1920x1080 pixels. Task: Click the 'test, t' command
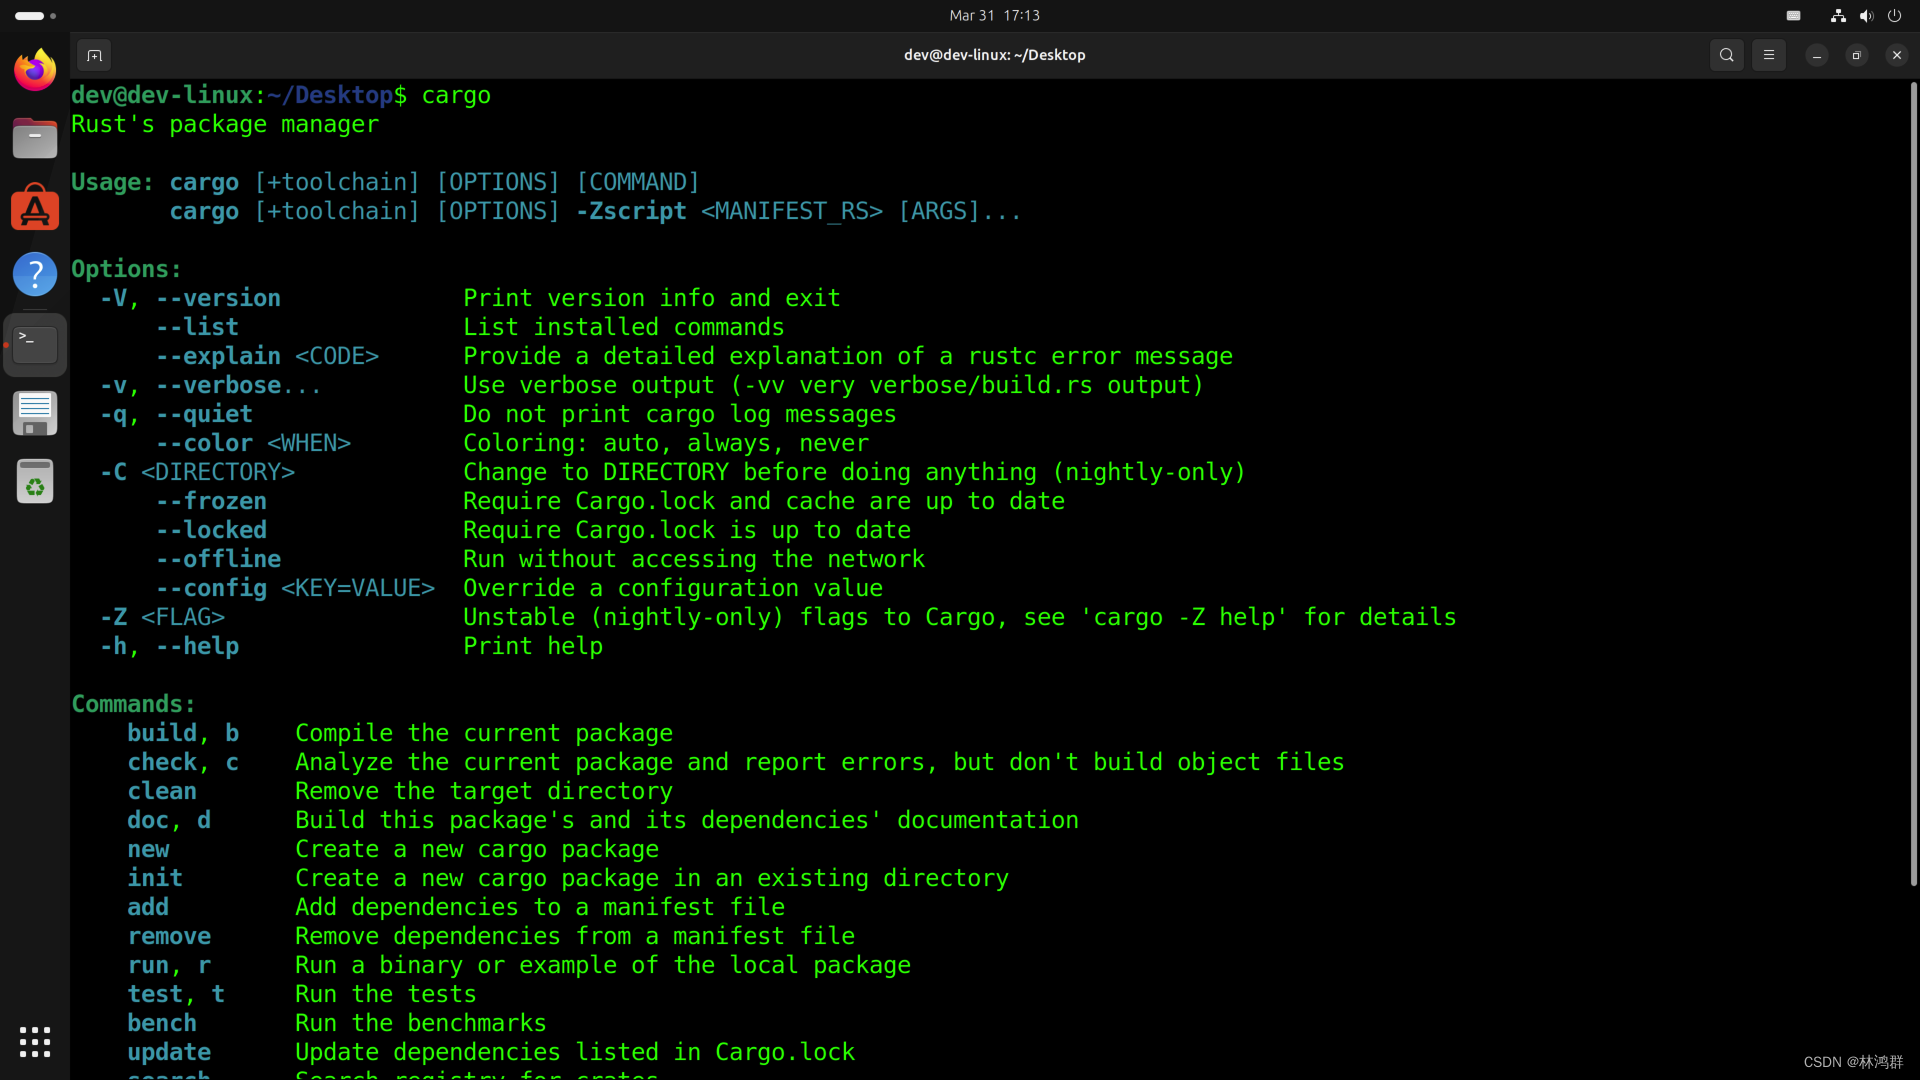click(176, 994)
